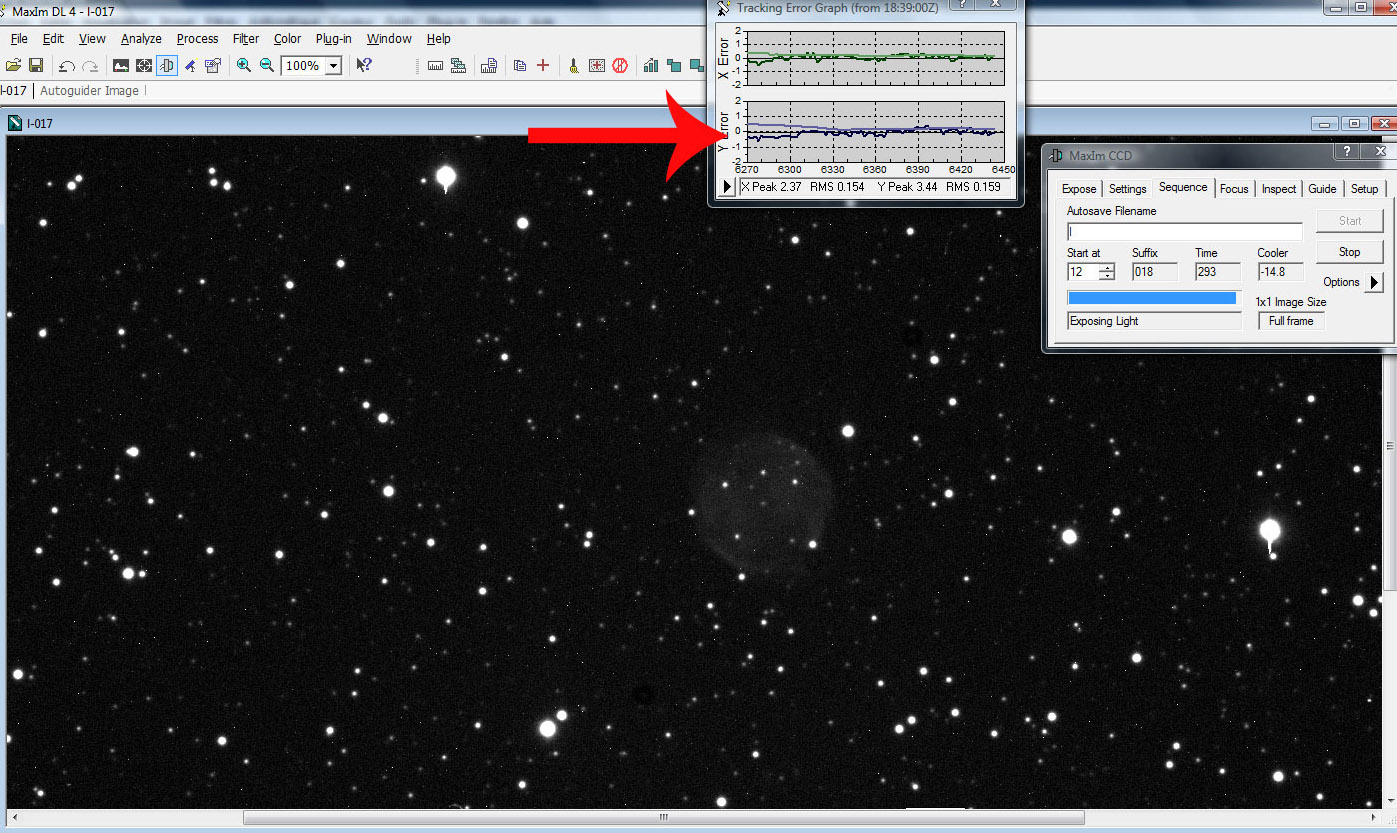This screenshot has width=1397, height=833.
Task: Click the X Peak 2.37 statistics readout
Action: [x=772, y=187]
